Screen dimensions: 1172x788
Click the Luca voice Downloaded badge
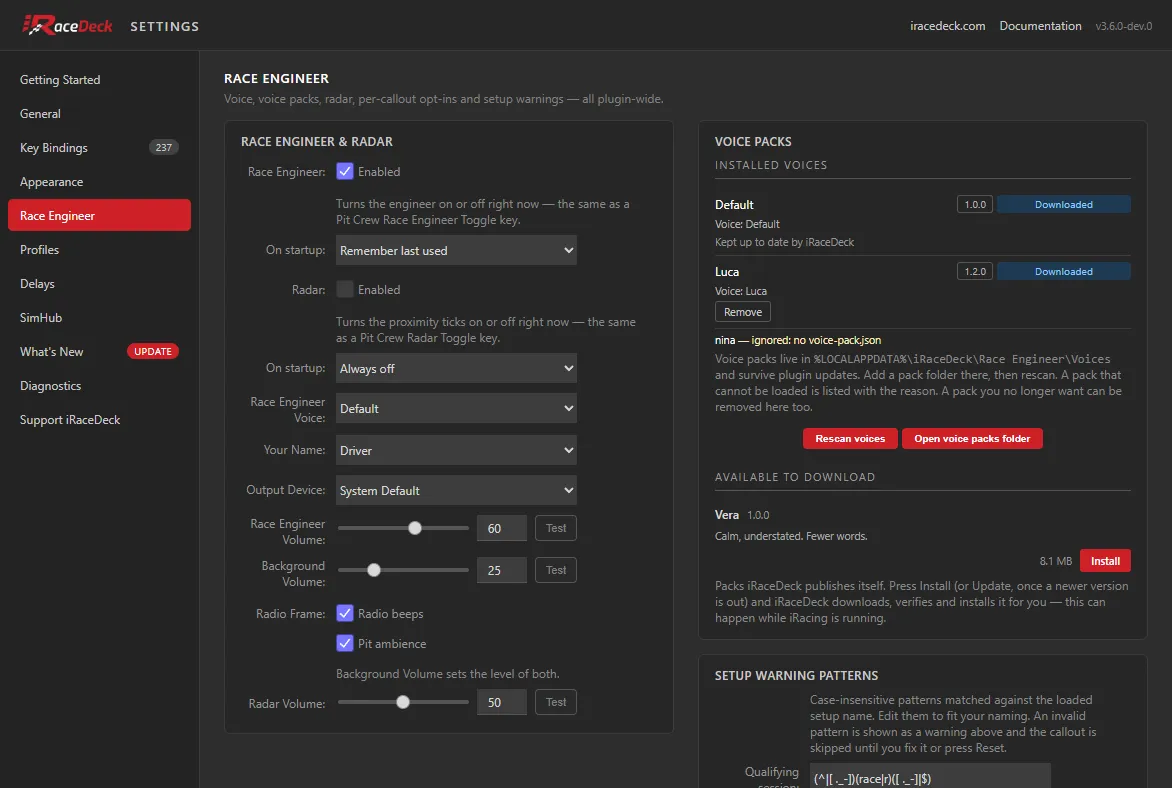tap(1064, 271)
